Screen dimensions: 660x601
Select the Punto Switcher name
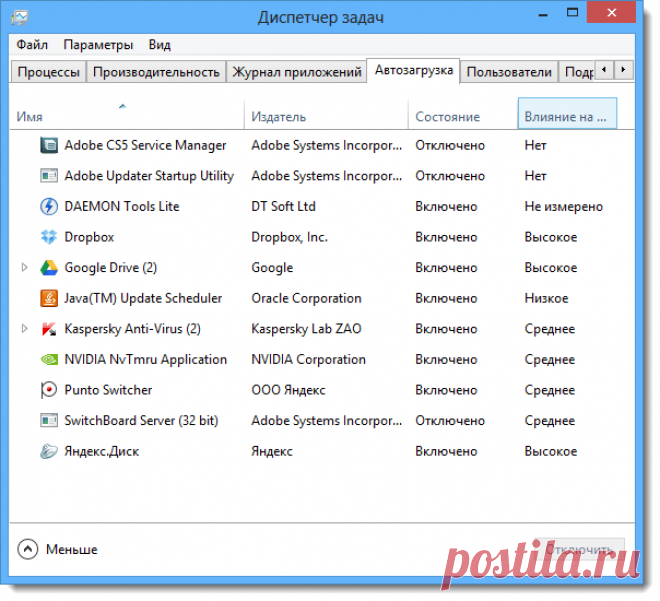pos(108,390)
